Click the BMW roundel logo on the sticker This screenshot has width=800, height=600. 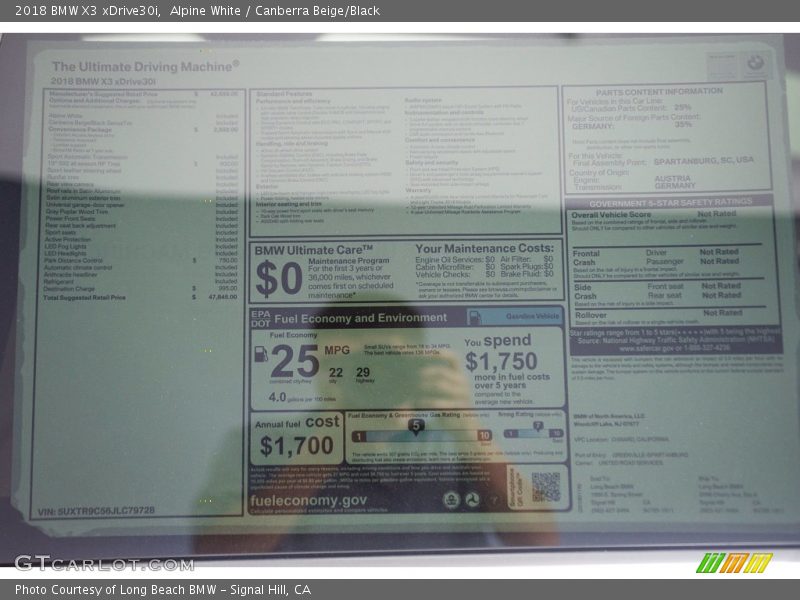(x=755, y=63)
